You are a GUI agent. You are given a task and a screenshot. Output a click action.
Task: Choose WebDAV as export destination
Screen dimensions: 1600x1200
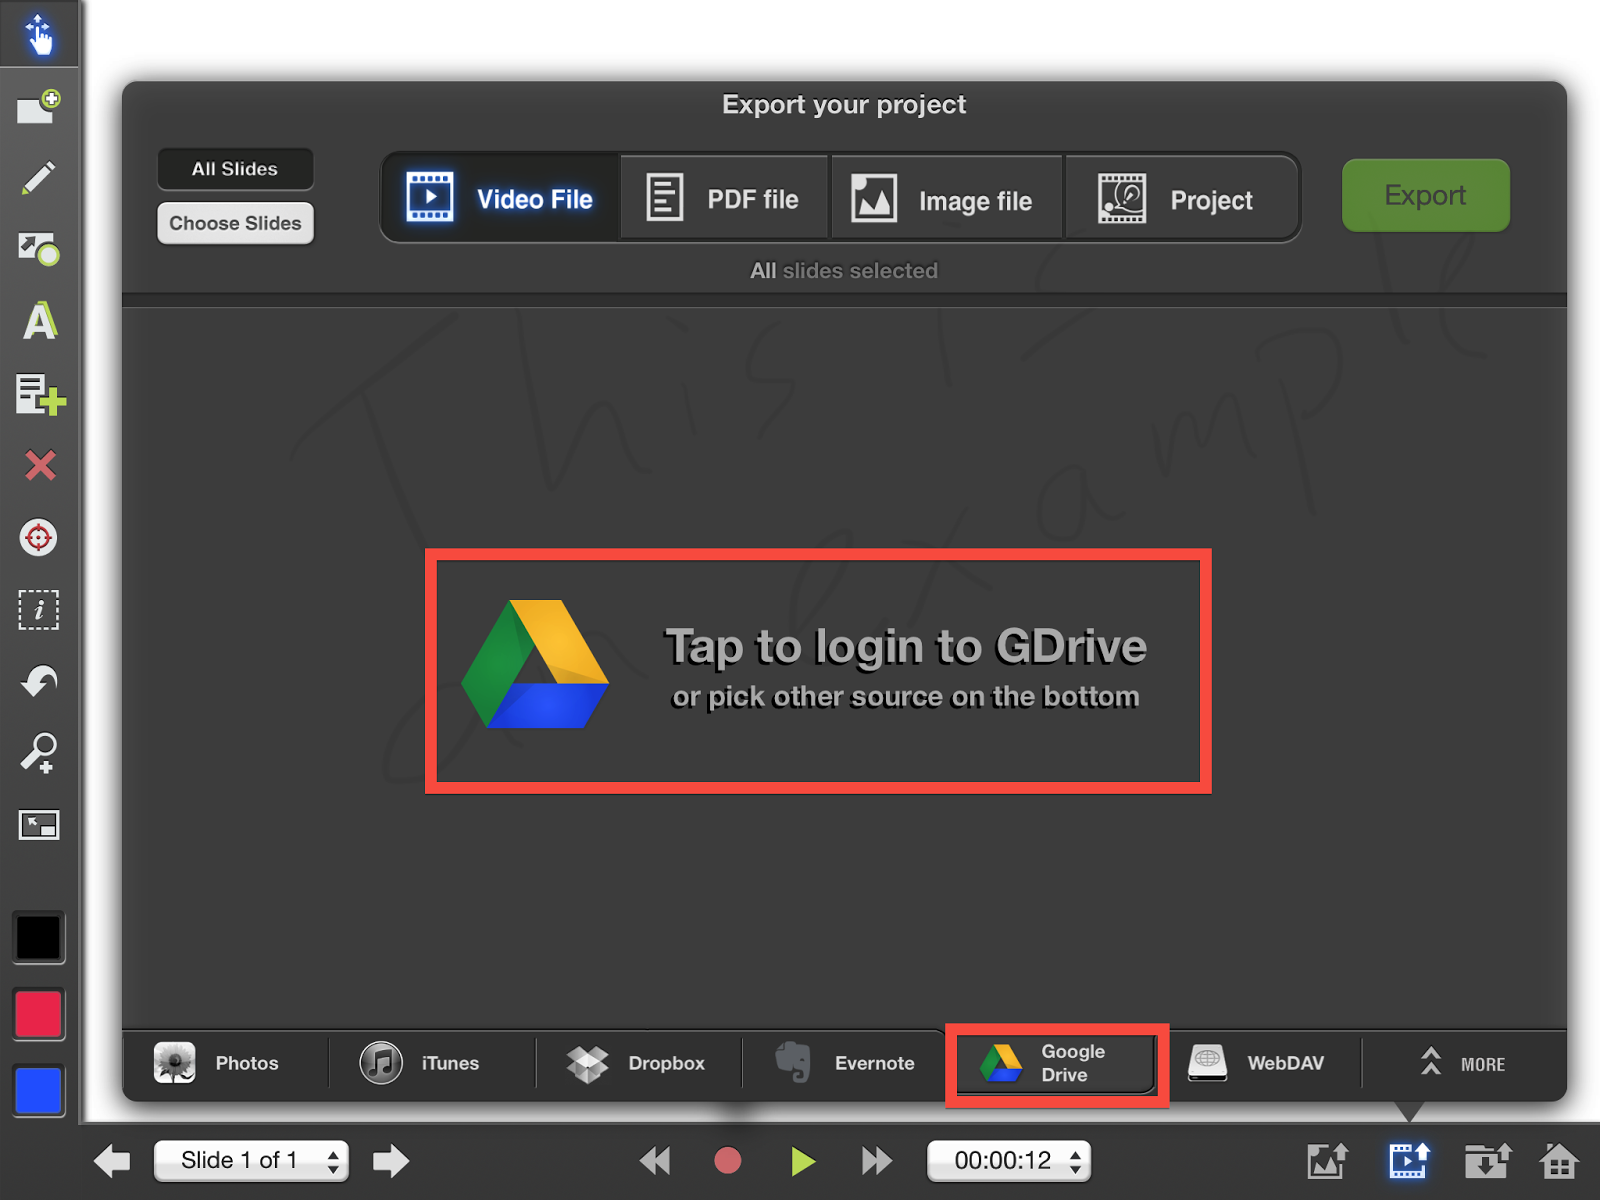pyautogui.click(x=1263, y=1063)
